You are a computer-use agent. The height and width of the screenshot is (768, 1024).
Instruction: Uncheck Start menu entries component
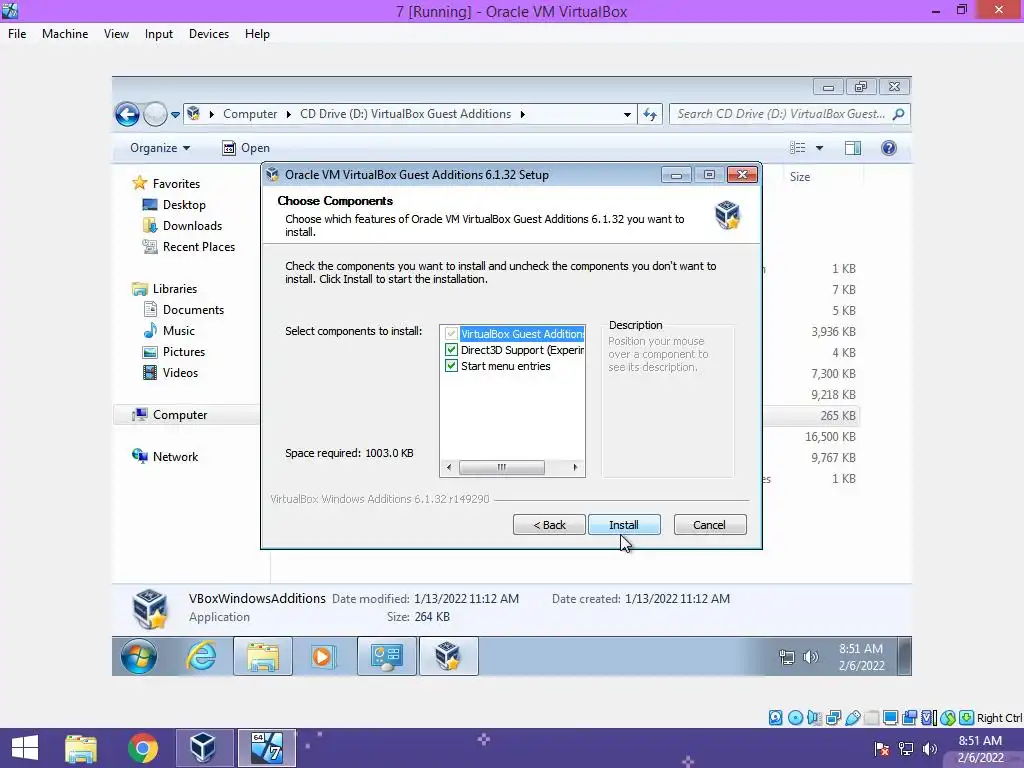(x=451, y=366)
